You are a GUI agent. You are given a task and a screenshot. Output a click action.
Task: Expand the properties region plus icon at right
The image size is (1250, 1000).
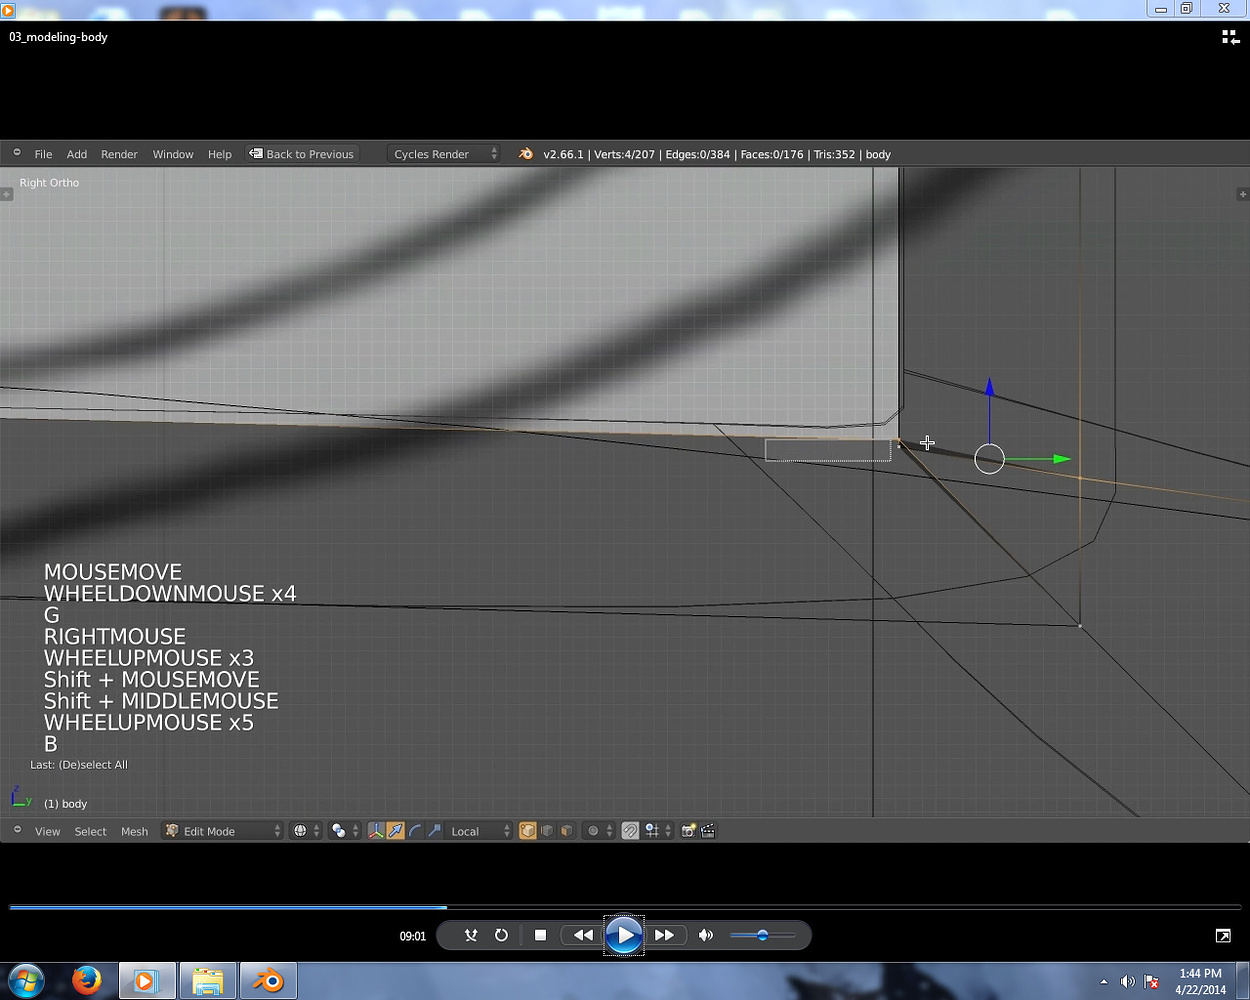[x=1243, y=194]
